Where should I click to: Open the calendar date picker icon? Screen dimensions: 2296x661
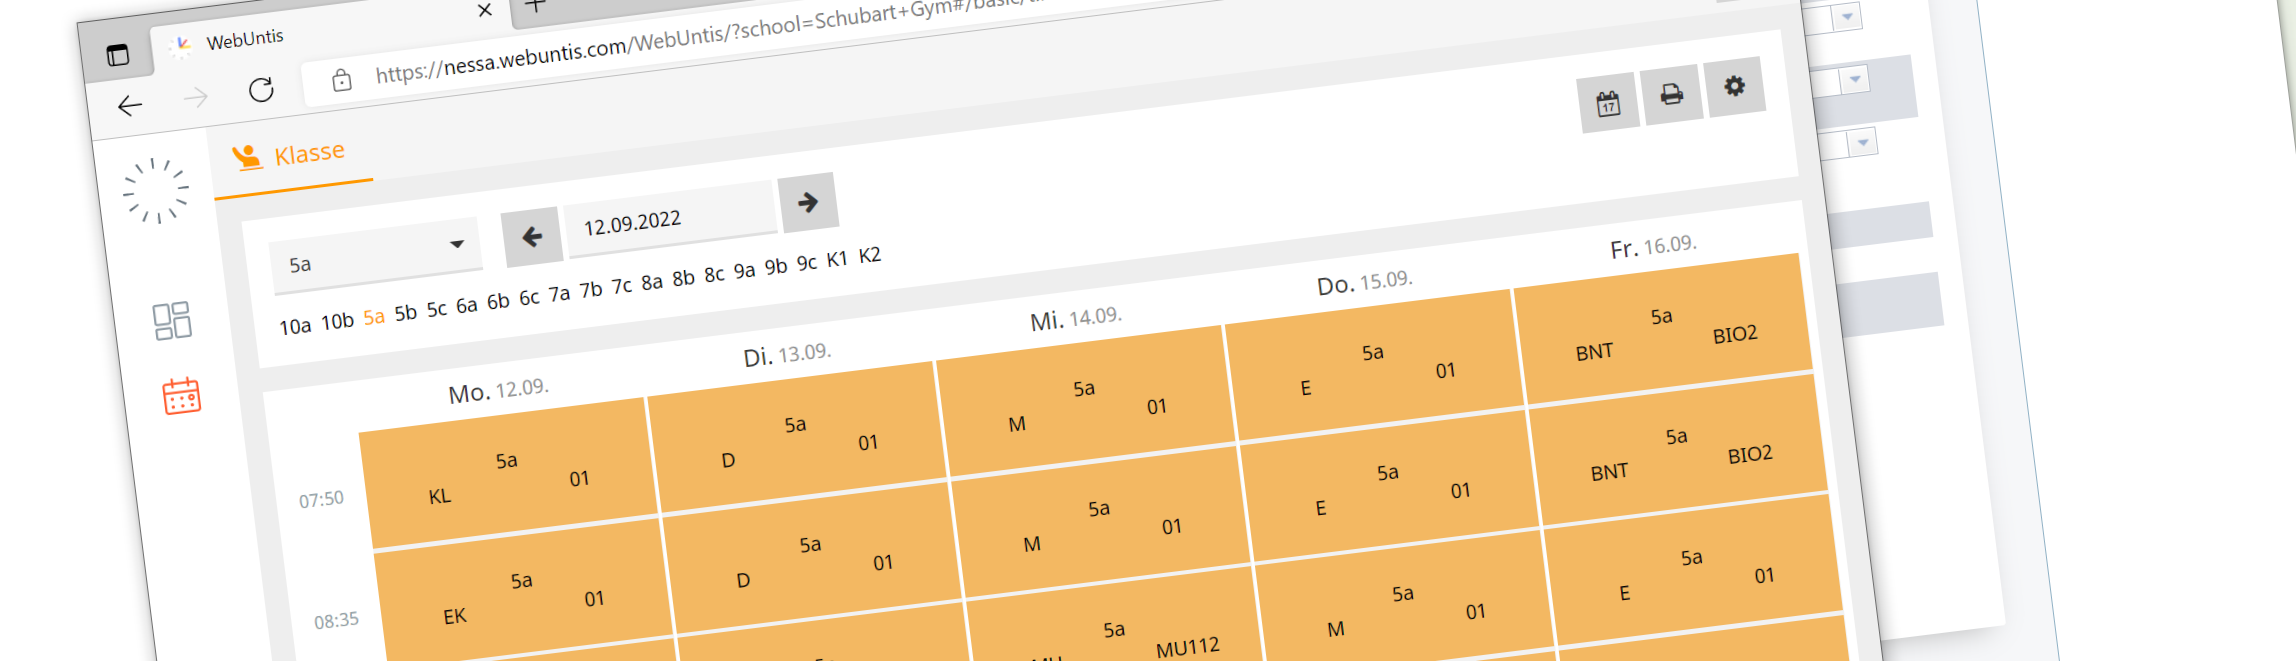pos(1608,103)
